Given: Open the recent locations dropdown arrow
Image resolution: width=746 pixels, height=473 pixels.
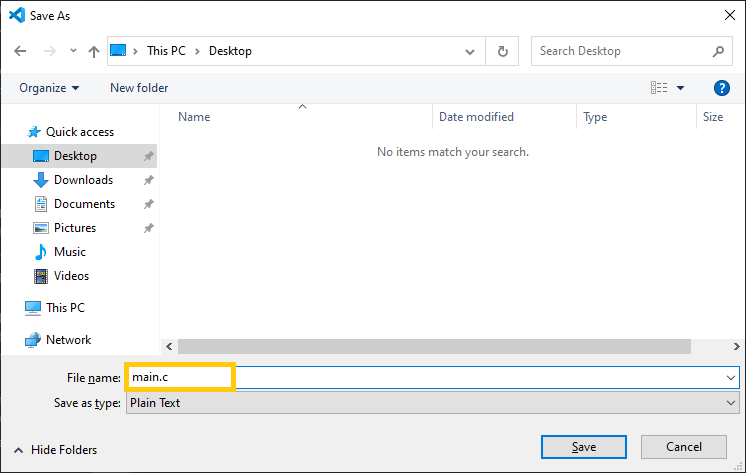Looking at the screenshot, I should [x=73, y=50].
